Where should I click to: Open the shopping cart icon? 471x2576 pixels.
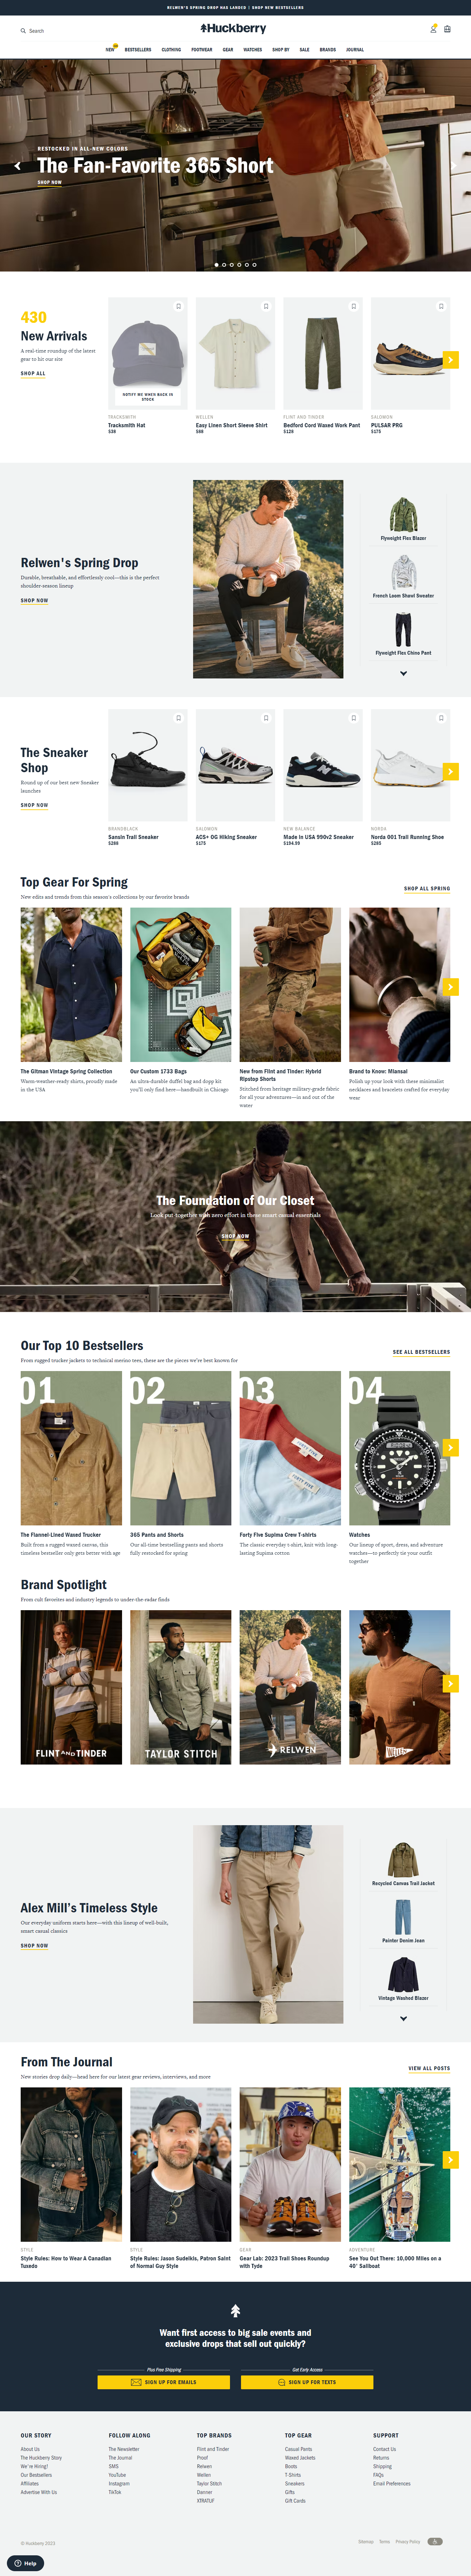point(447,29)
